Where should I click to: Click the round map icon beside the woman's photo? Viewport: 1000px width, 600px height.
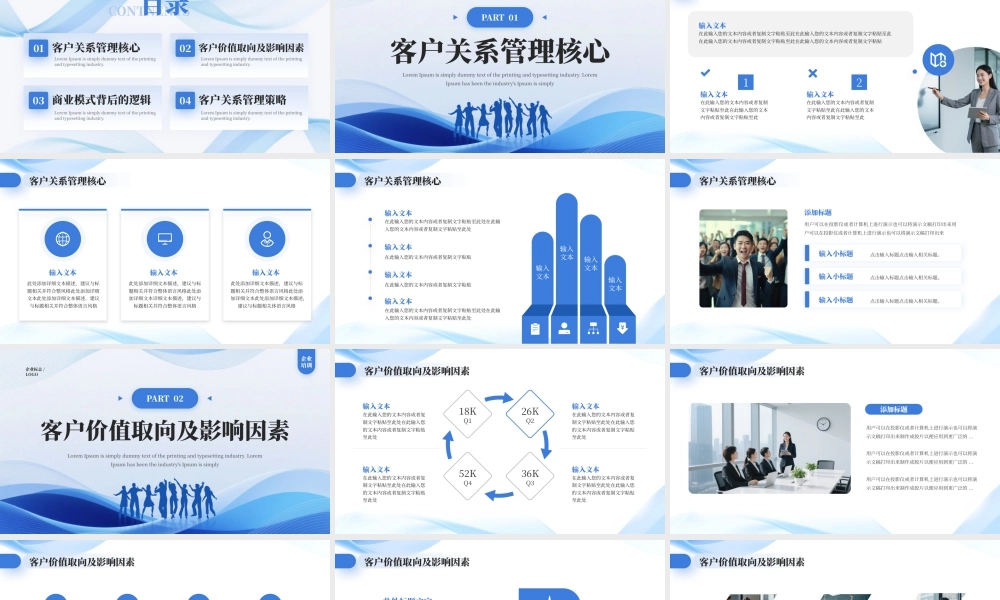click(x=938, y=60)
